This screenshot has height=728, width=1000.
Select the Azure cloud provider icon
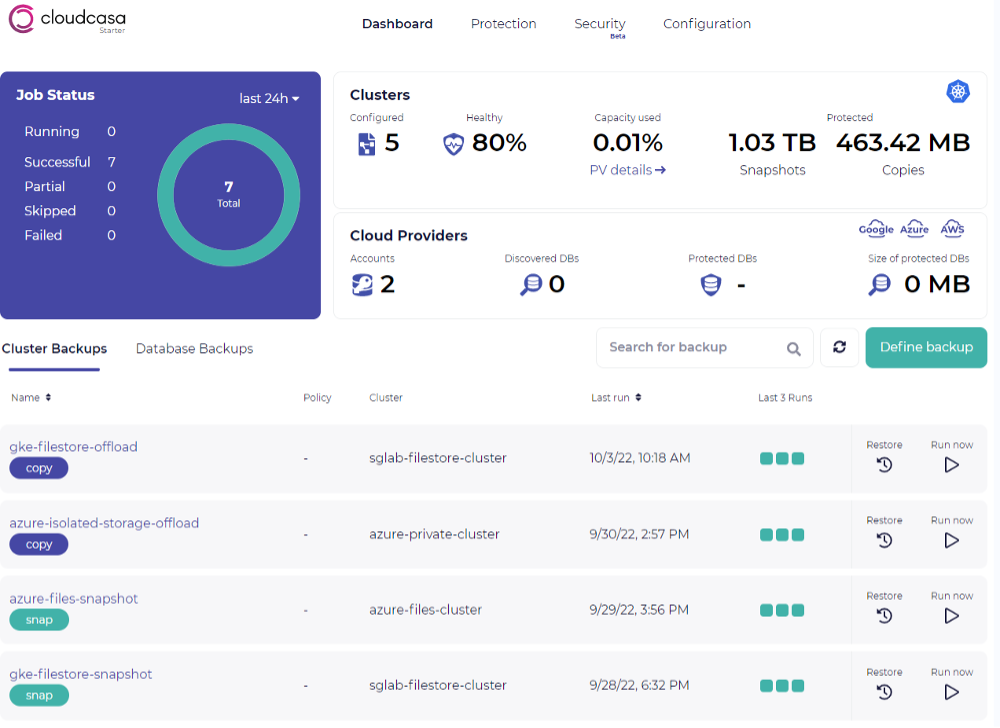click(914, 228)
